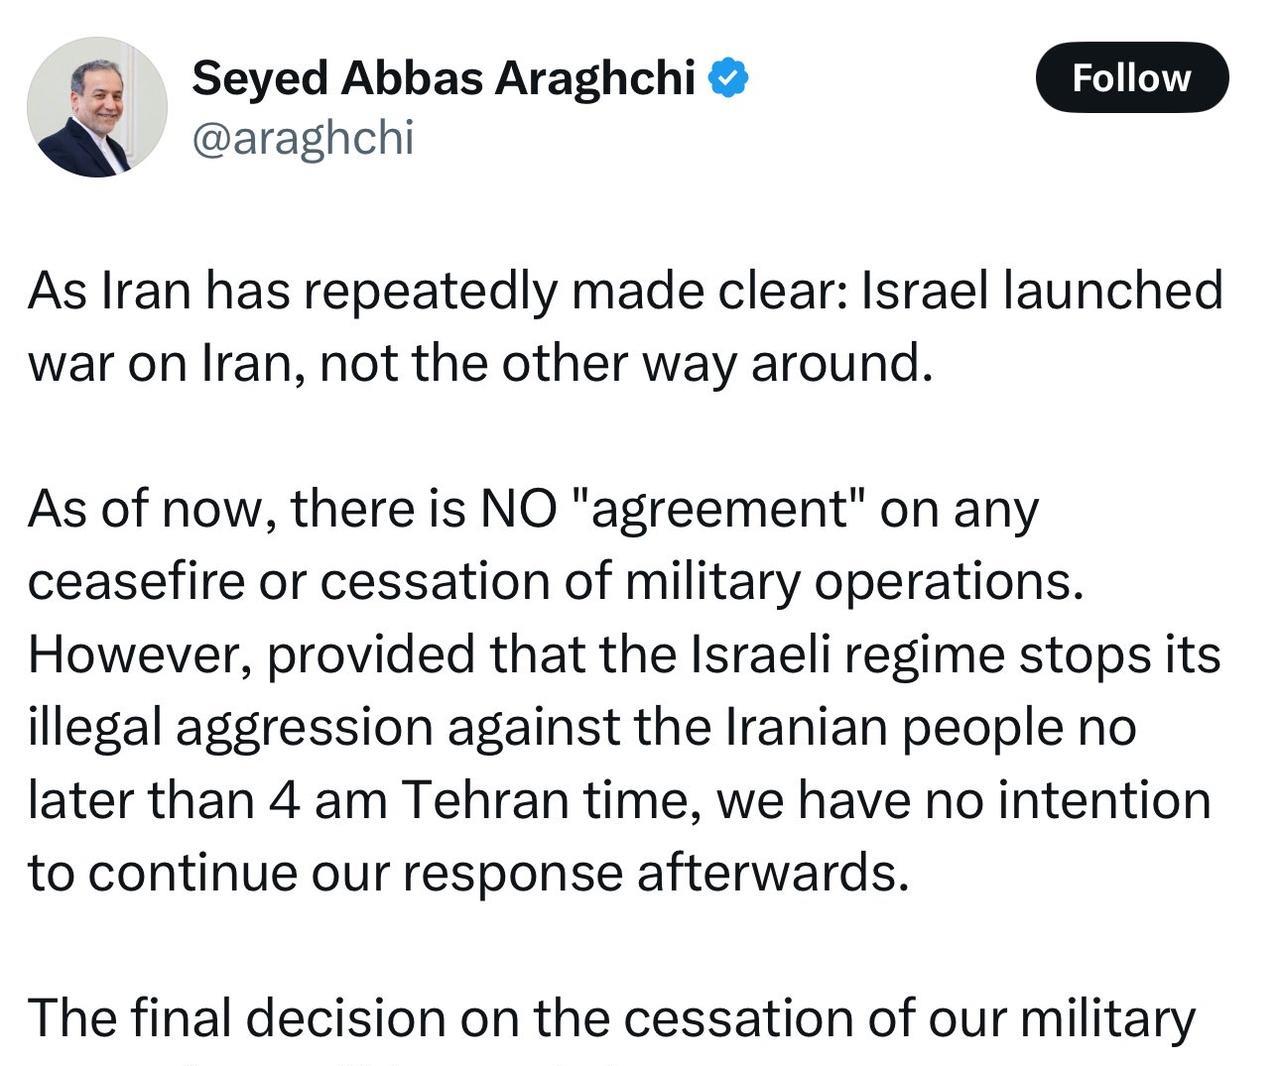Click the blue verified checkmark badge
The height and width of the screenshot is (1066, 1280).
coord(729,78)
